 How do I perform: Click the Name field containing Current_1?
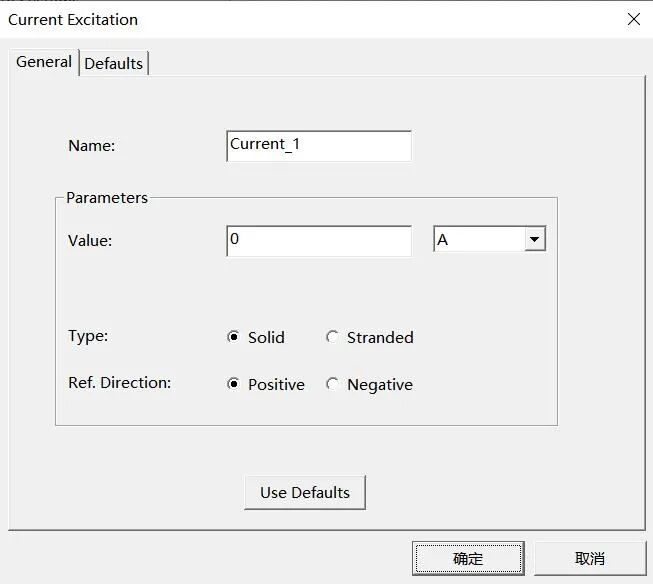coord(319,146)
